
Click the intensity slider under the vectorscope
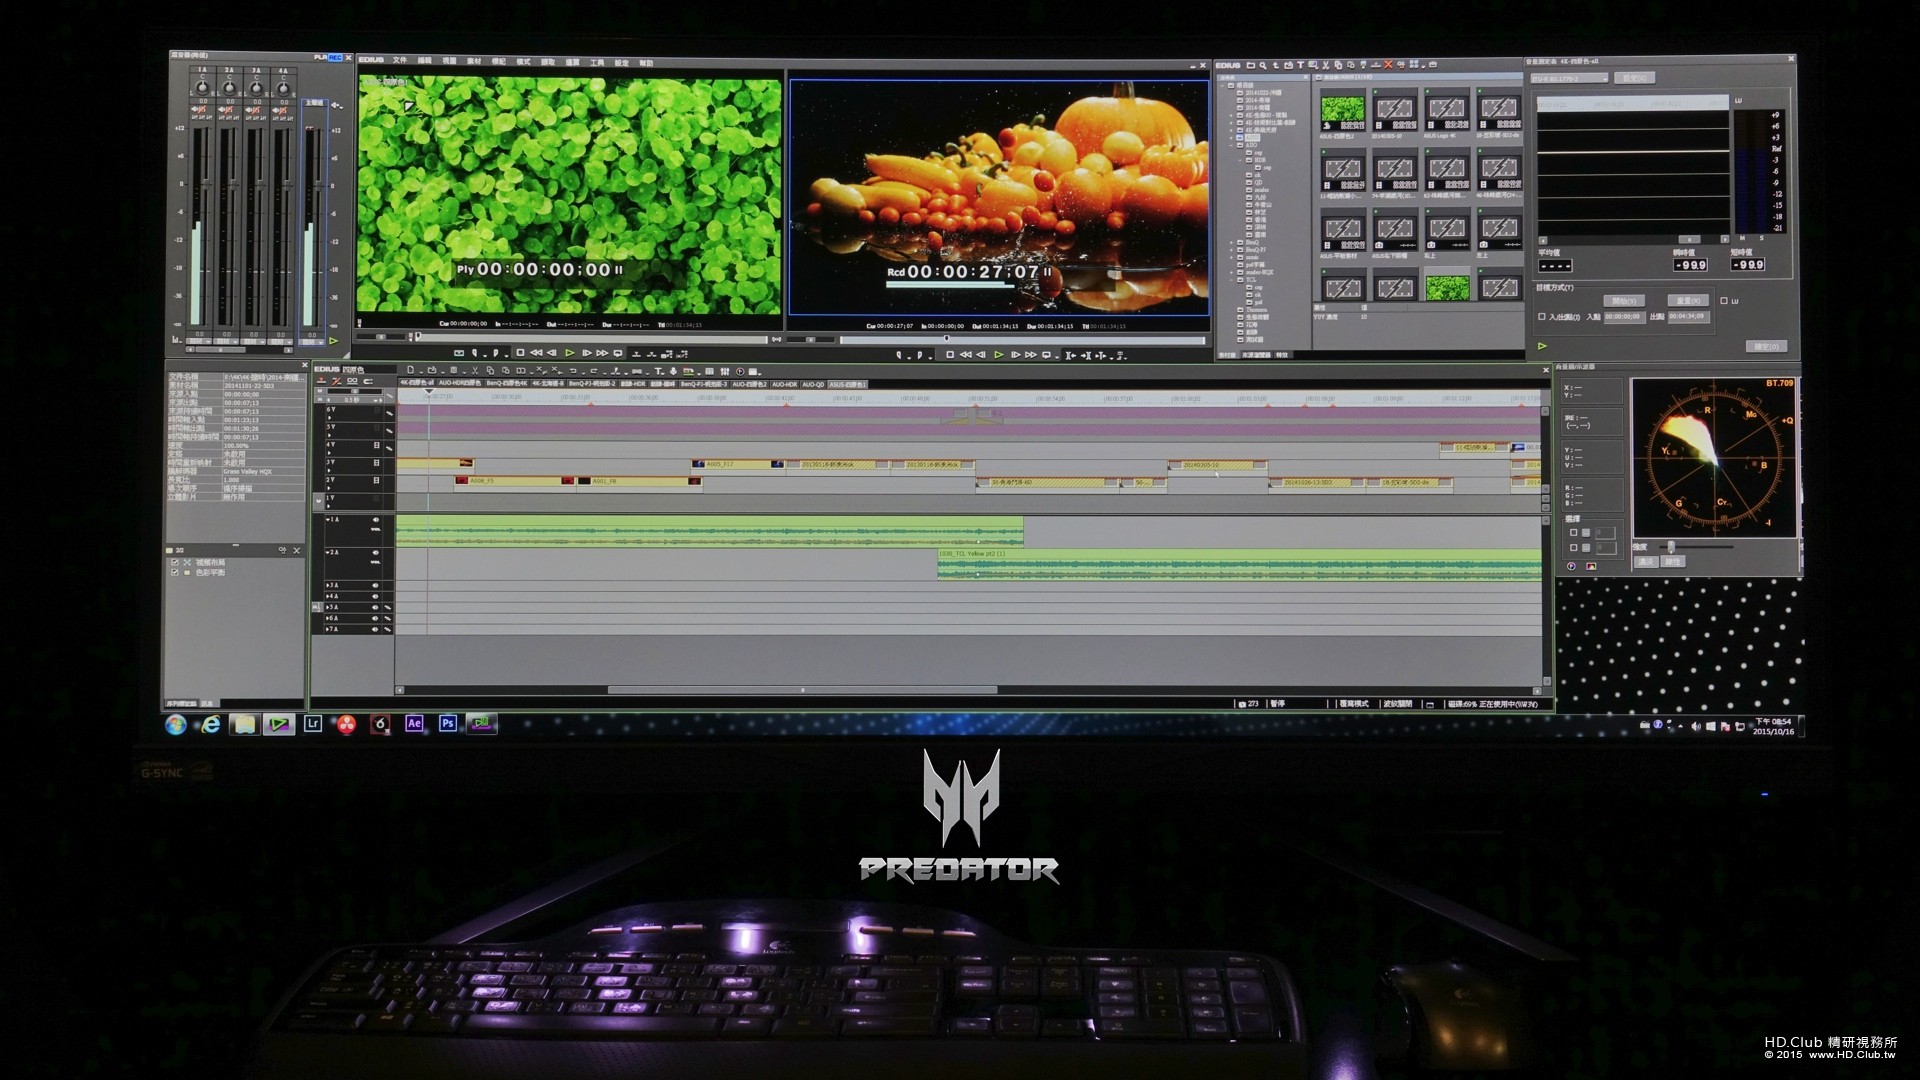tap(1671, 547)
